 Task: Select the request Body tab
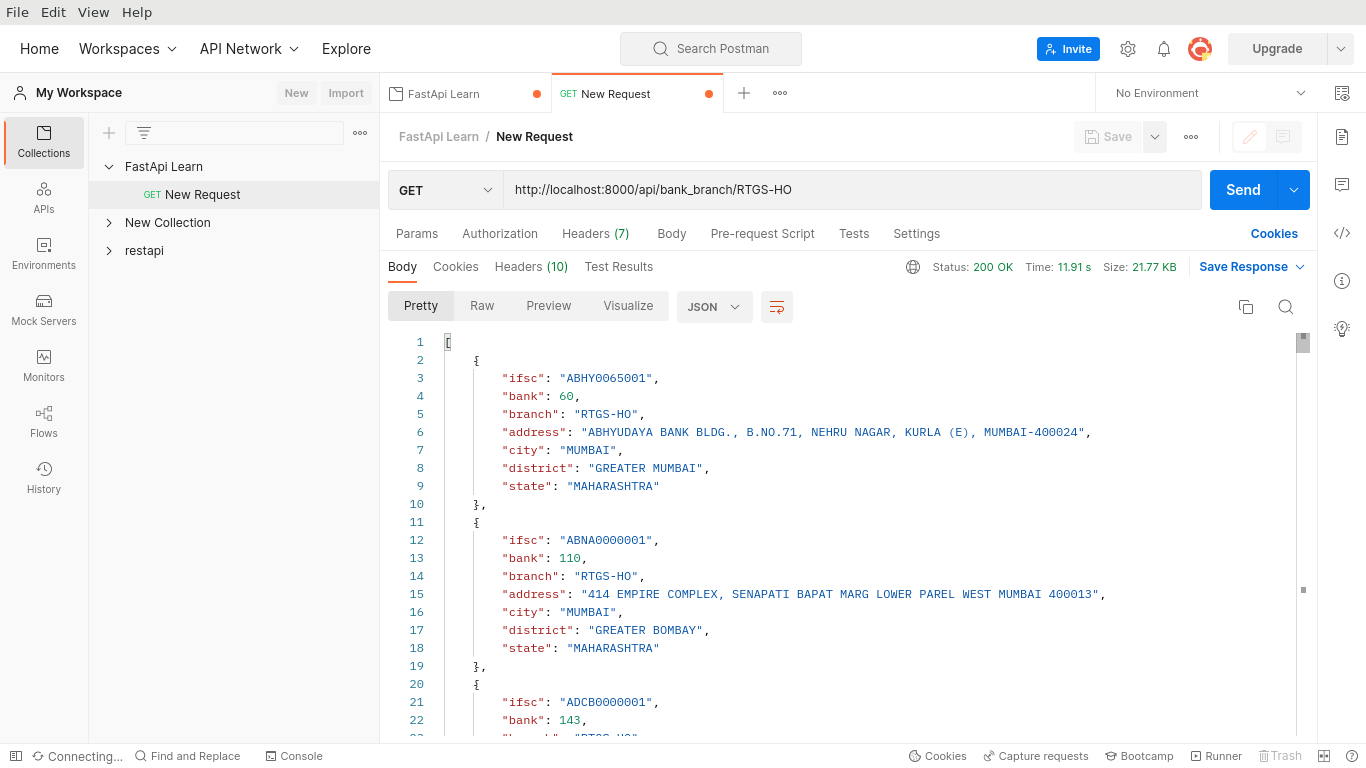pyautogui.click(x=672, y=234)
